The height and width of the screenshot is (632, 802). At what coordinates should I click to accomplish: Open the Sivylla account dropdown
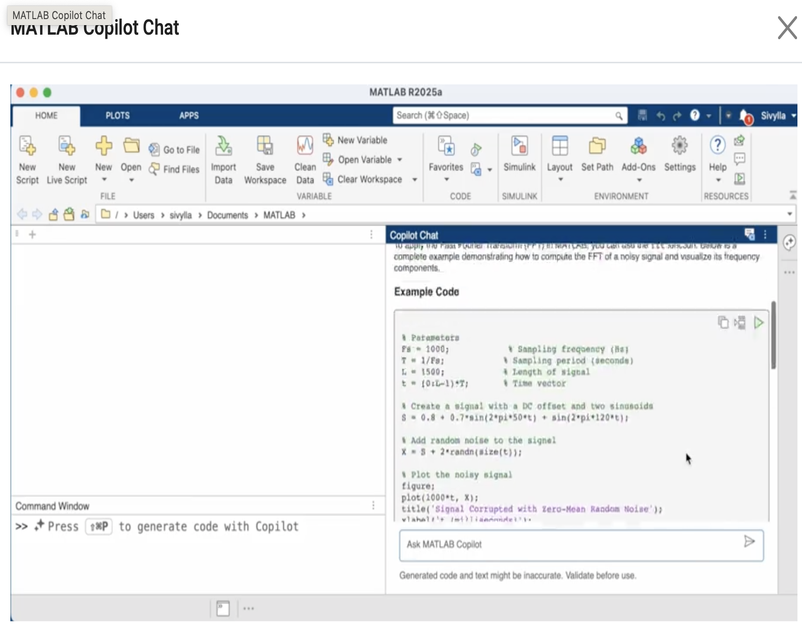coord(778,116)
